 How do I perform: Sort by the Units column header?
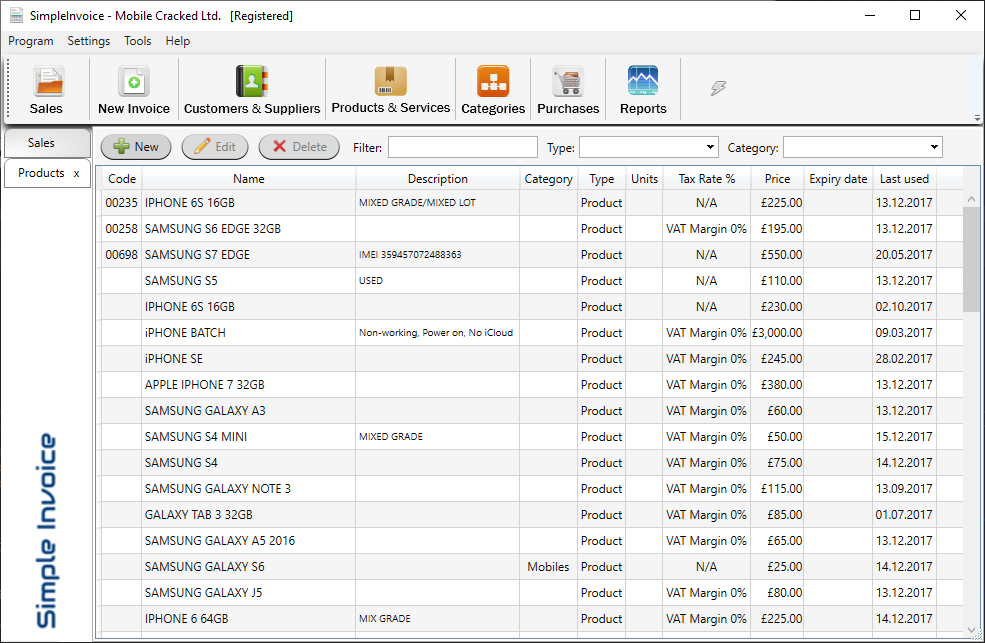coord(645,179)
